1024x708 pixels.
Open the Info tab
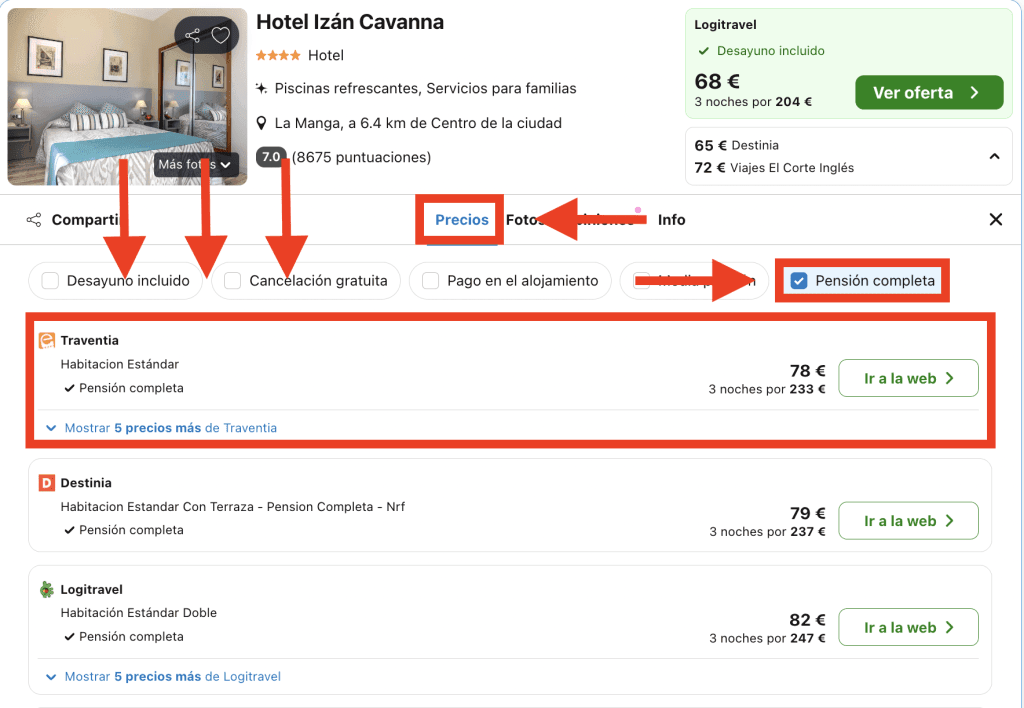(671, 220)
